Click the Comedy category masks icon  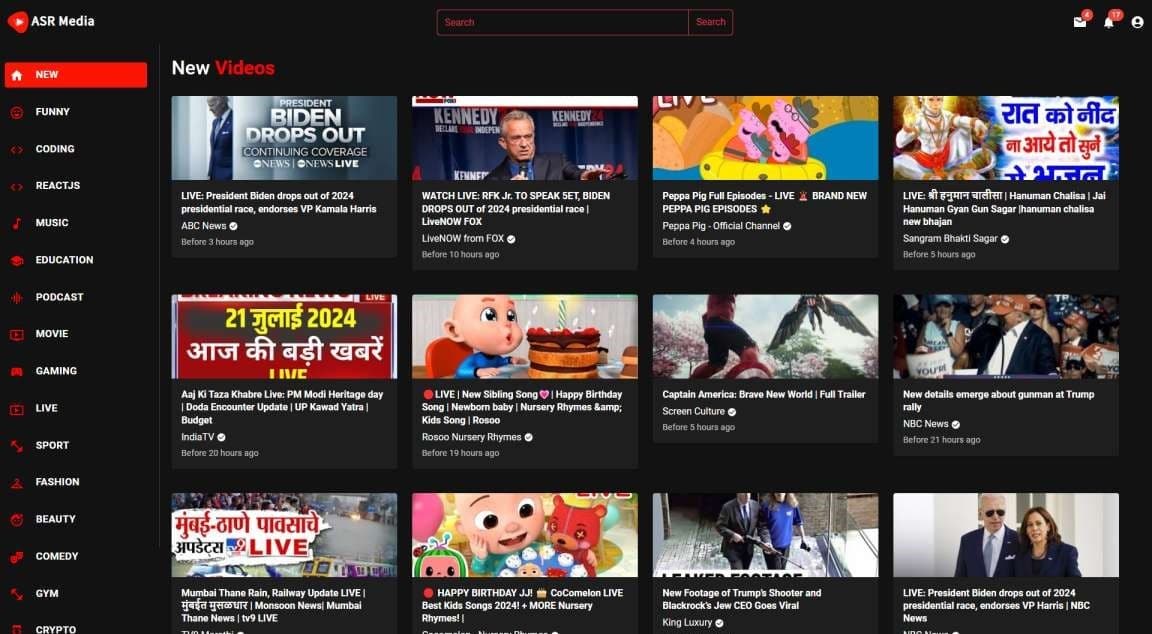tap(17, 557)
